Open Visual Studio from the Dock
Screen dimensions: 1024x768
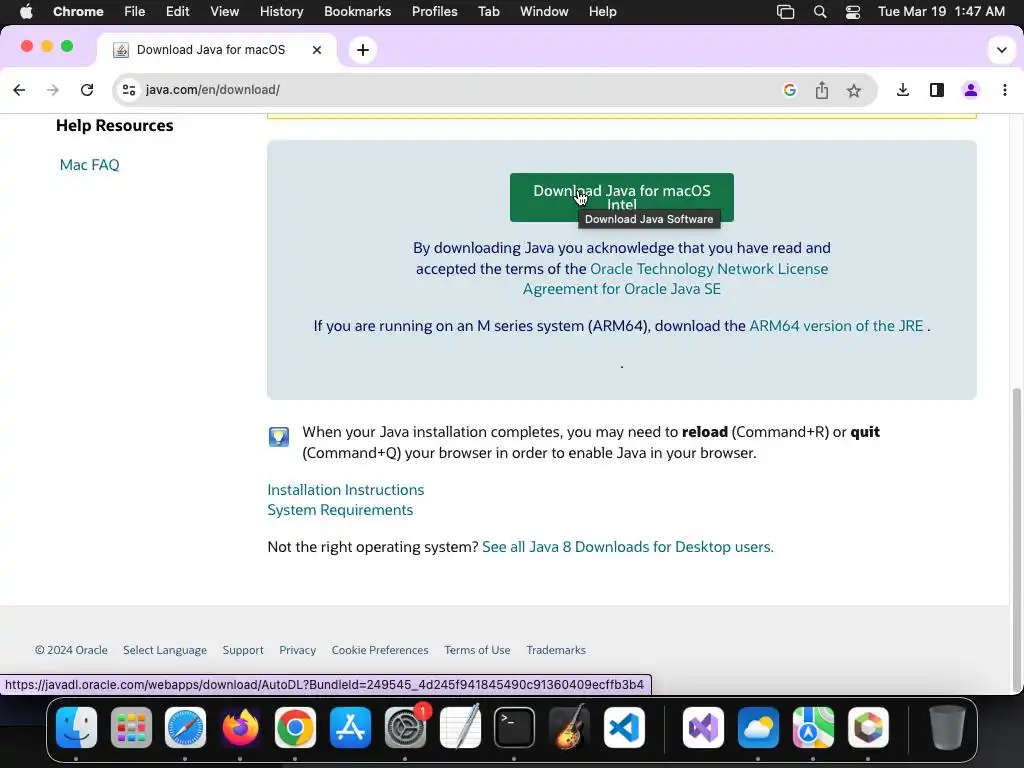click(703, 728)
